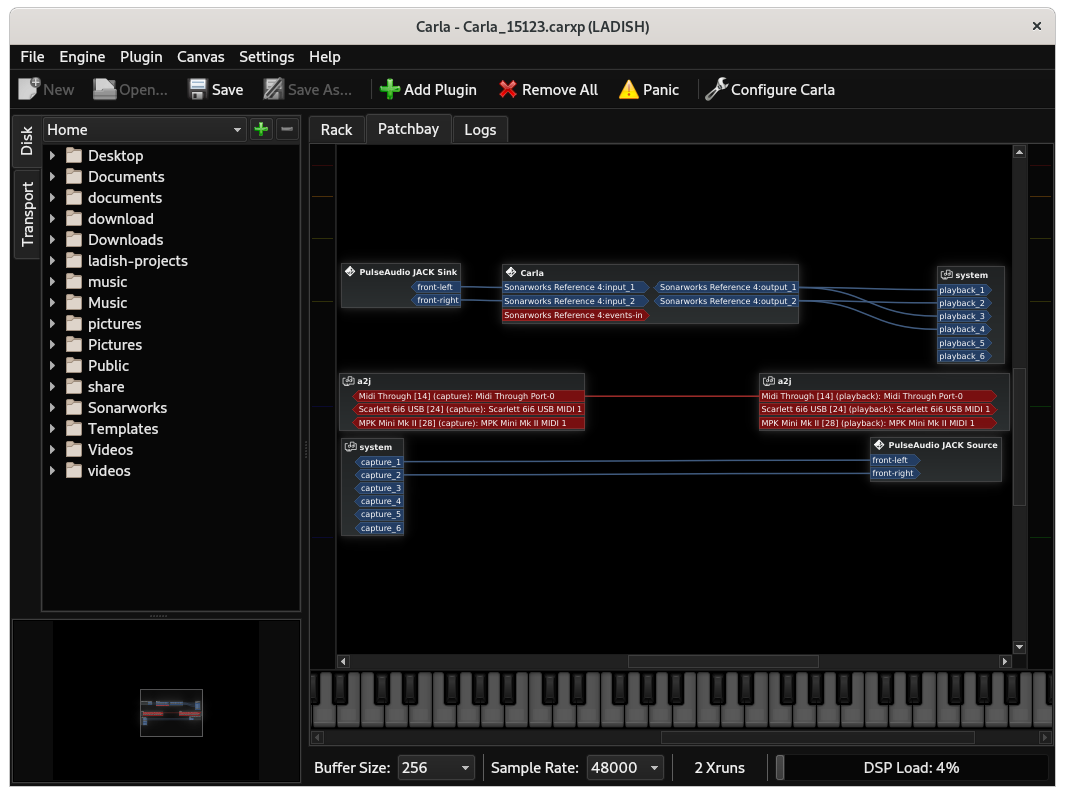This screenshot has height=796, width=1065.
Task: Click the Carla box diamond icon
Action: [x=511, y=272]
